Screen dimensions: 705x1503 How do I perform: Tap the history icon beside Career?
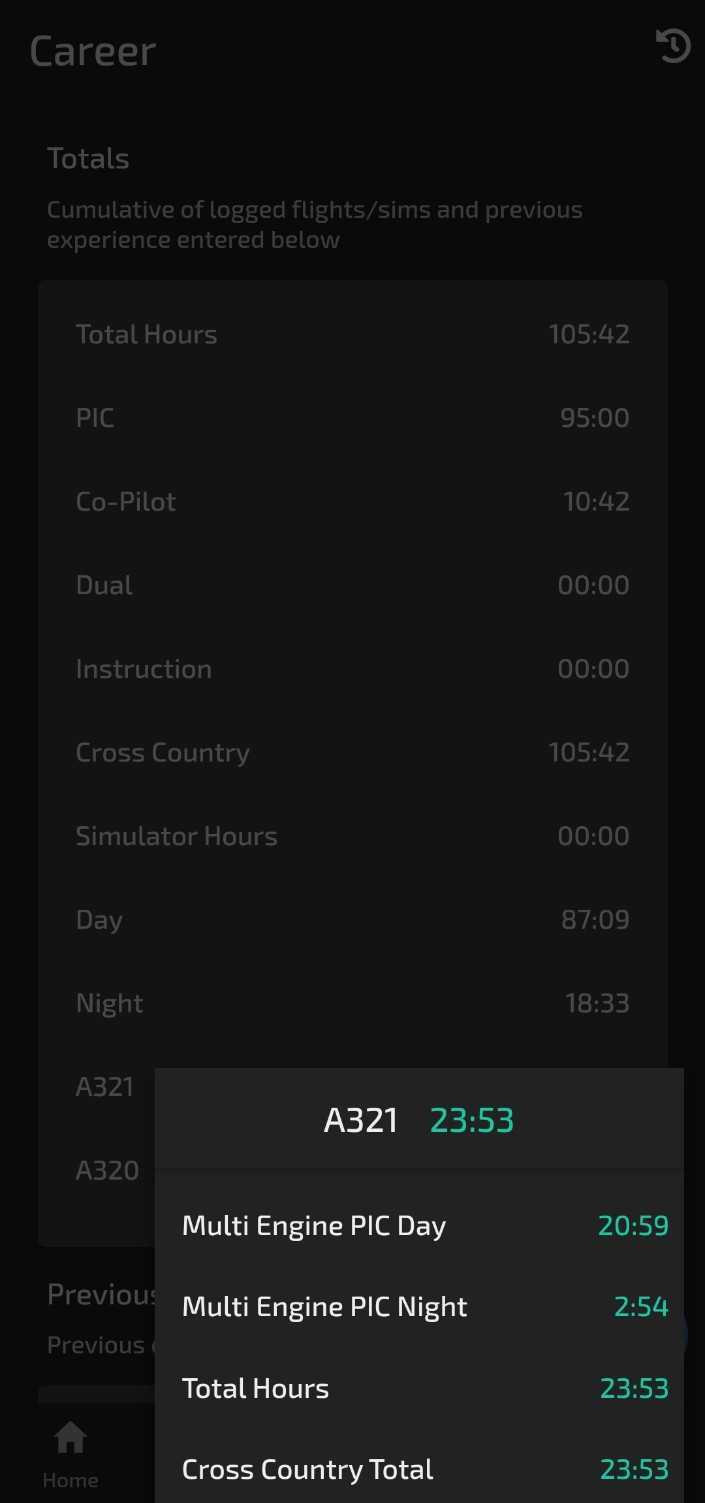(x=672, y=46)
